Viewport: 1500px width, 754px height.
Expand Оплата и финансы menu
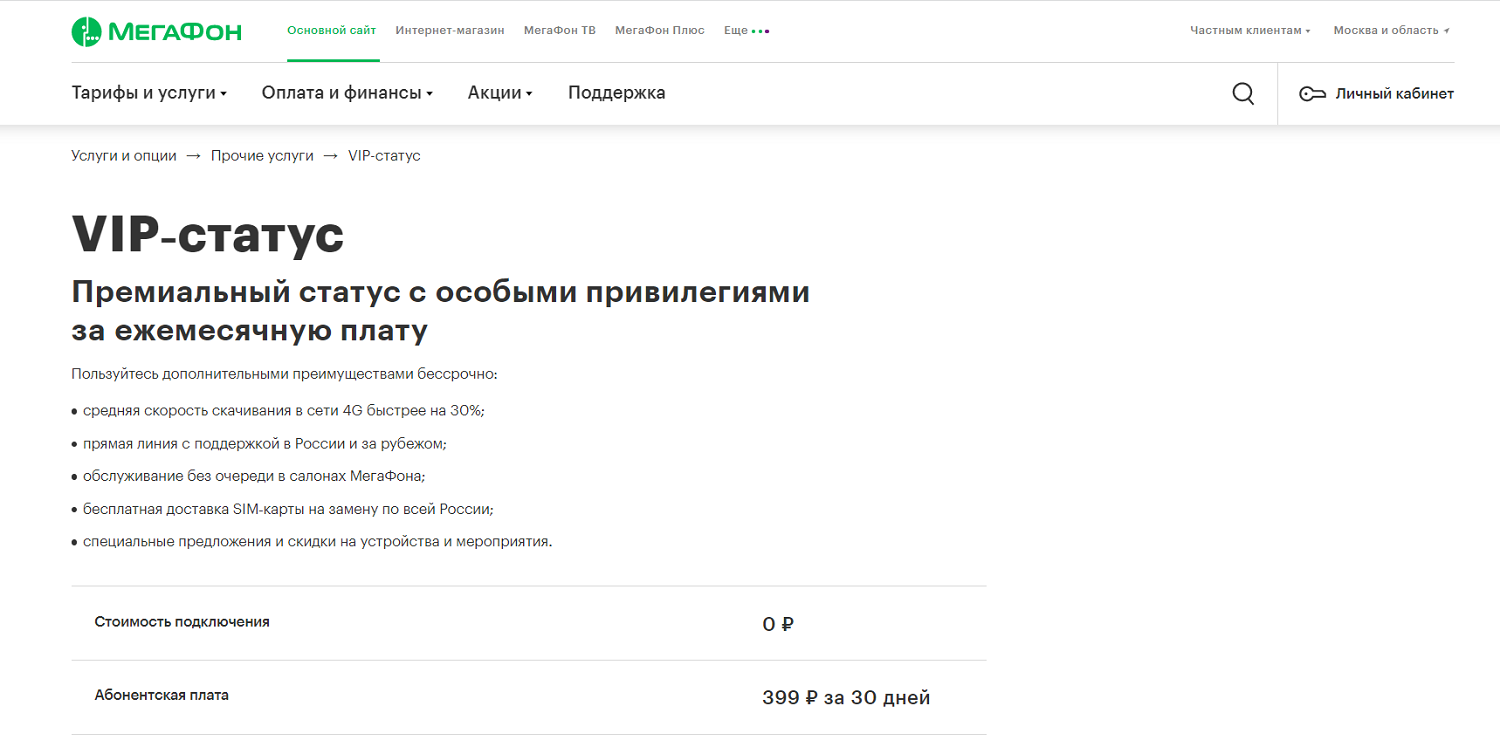click(347, 93)
